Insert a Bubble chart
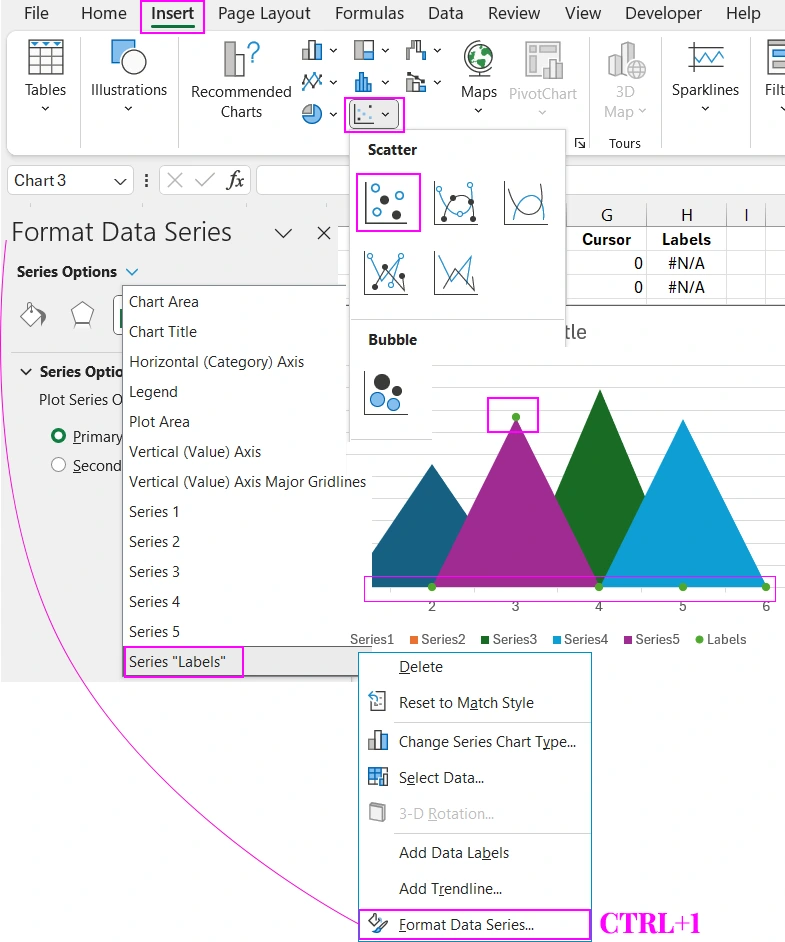The image size is (785, 942). coord(387,391)
